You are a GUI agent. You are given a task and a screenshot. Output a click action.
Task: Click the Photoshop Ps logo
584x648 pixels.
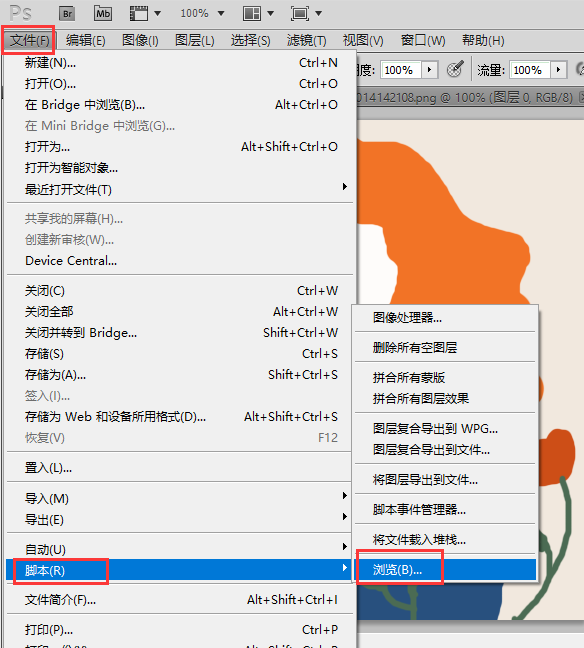20,13
